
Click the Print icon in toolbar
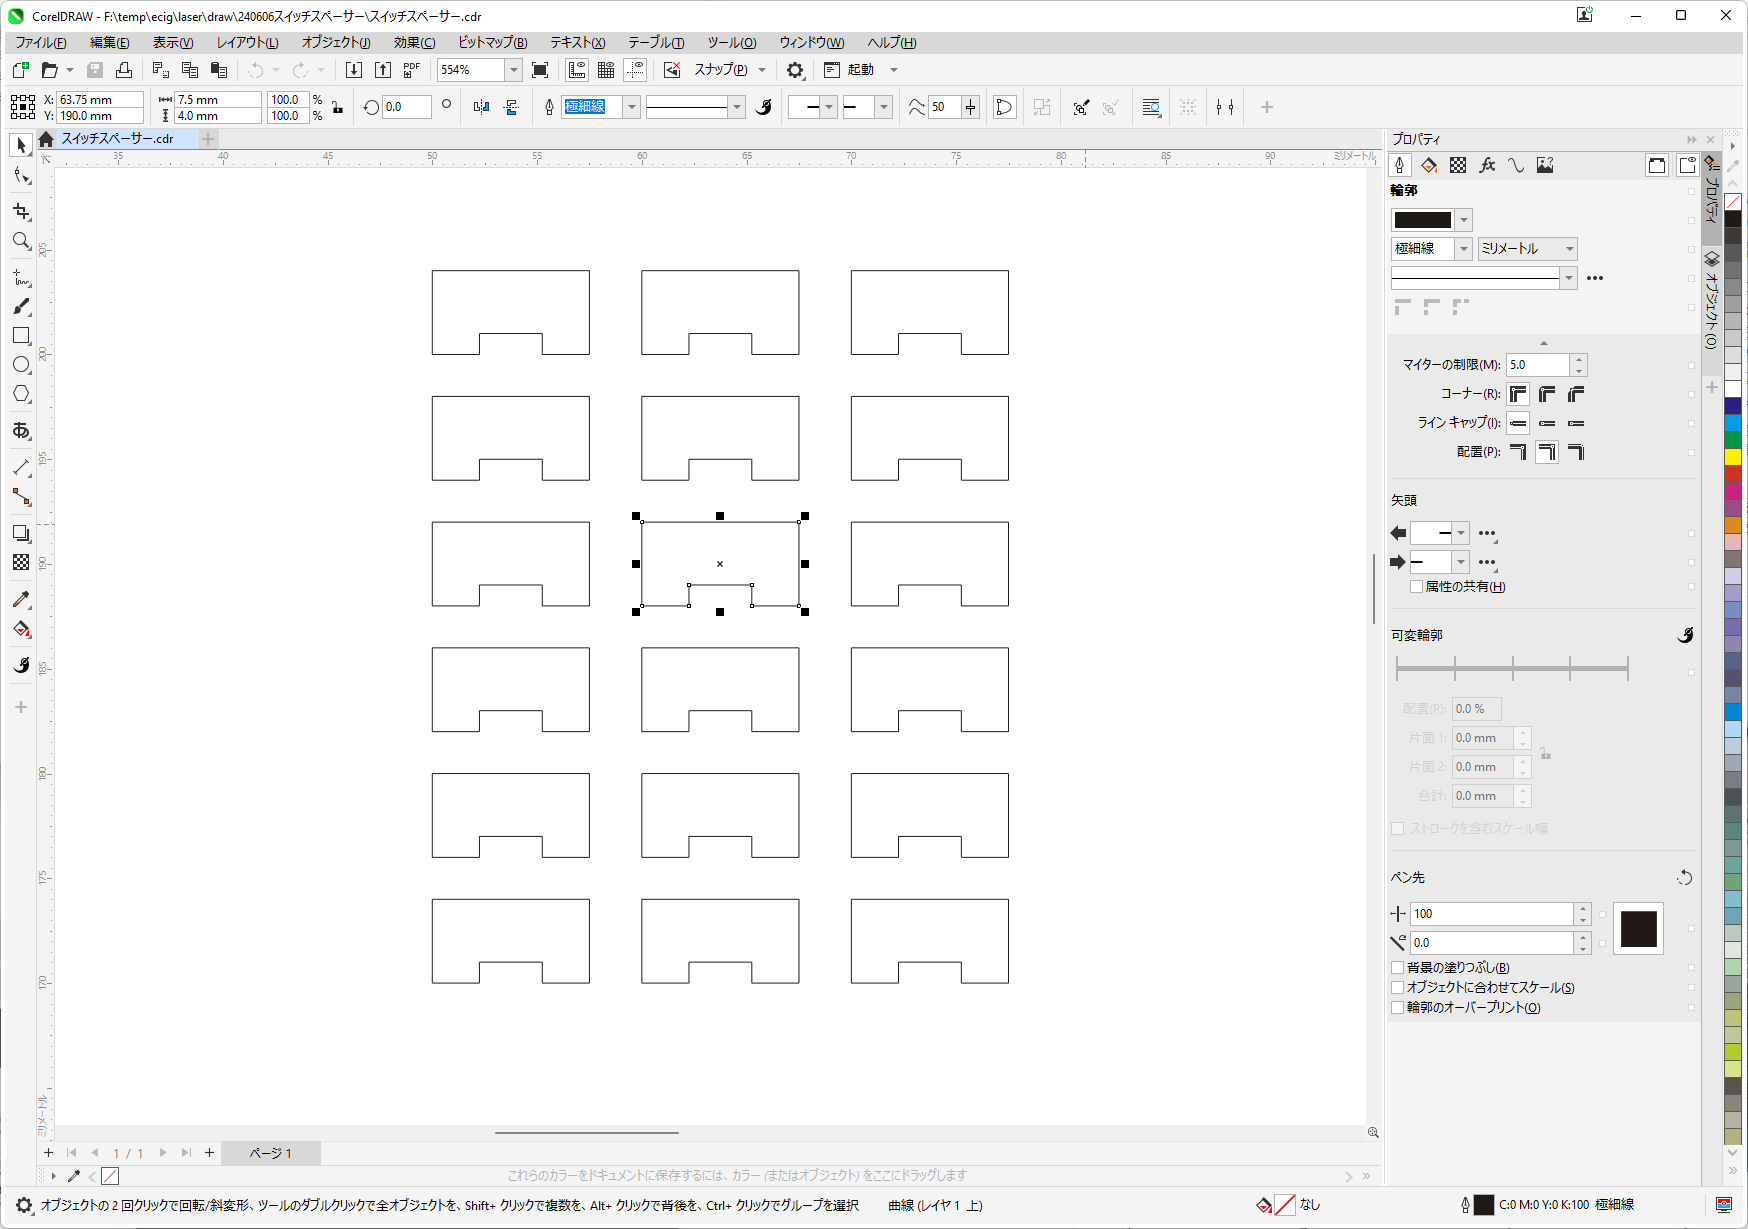tap(124, 70)
